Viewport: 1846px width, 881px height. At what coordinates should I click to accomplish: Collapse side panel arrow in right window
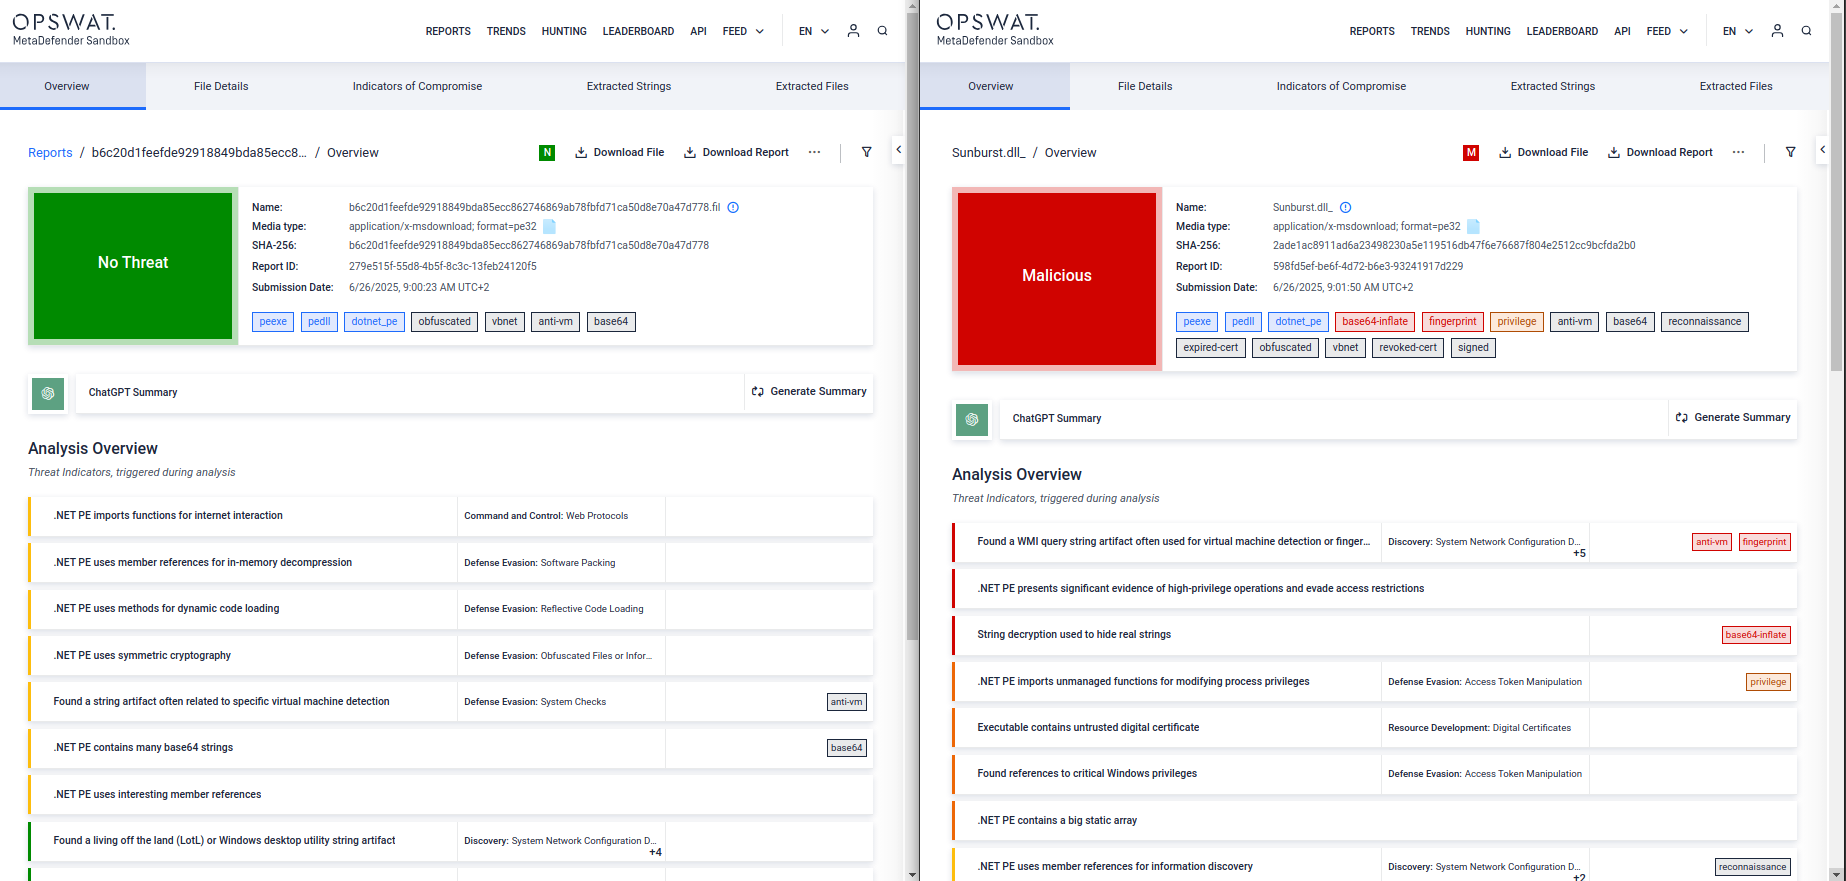1822,150
